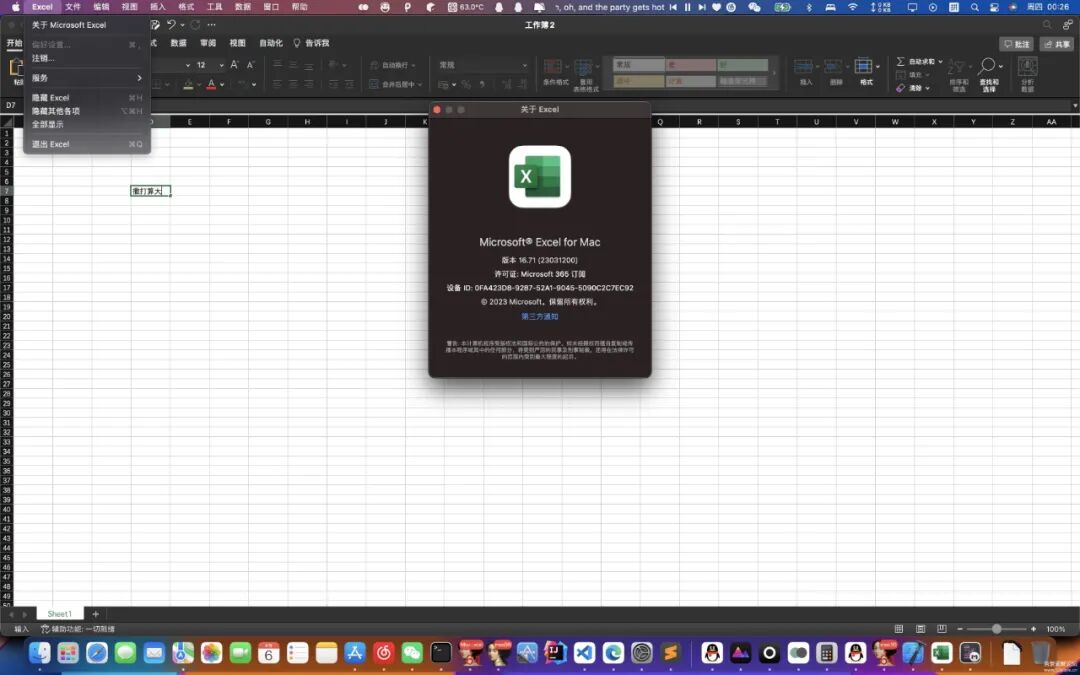The image size is (1080, 675).
Task: Click the zoom in plus icon
Action: click(1033, 629)
